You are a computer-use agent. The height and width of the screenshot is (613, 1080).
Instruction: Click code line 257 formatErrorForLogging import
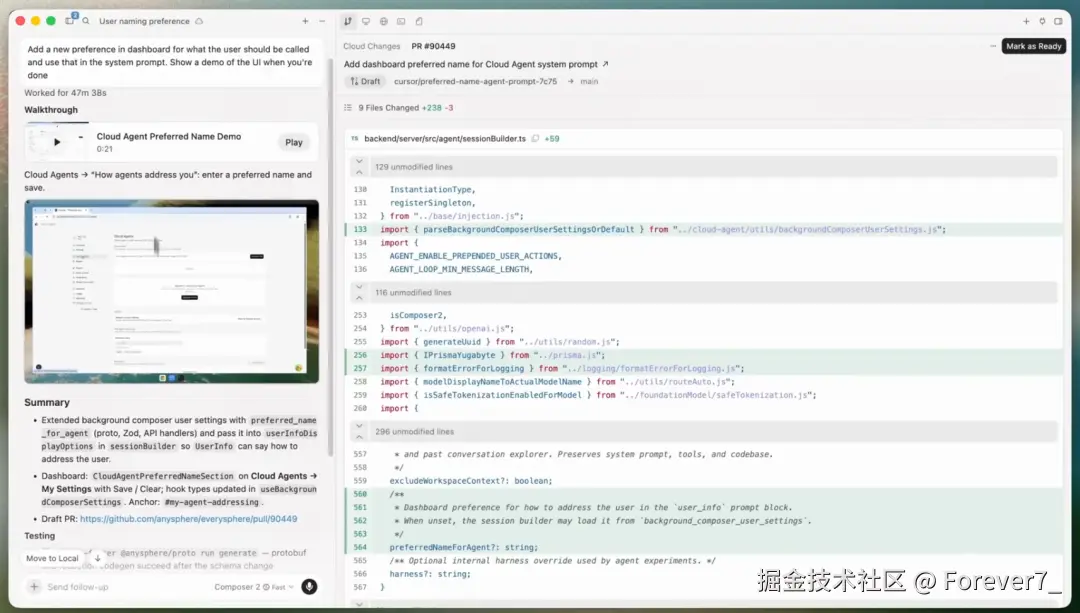pos(703,368)
